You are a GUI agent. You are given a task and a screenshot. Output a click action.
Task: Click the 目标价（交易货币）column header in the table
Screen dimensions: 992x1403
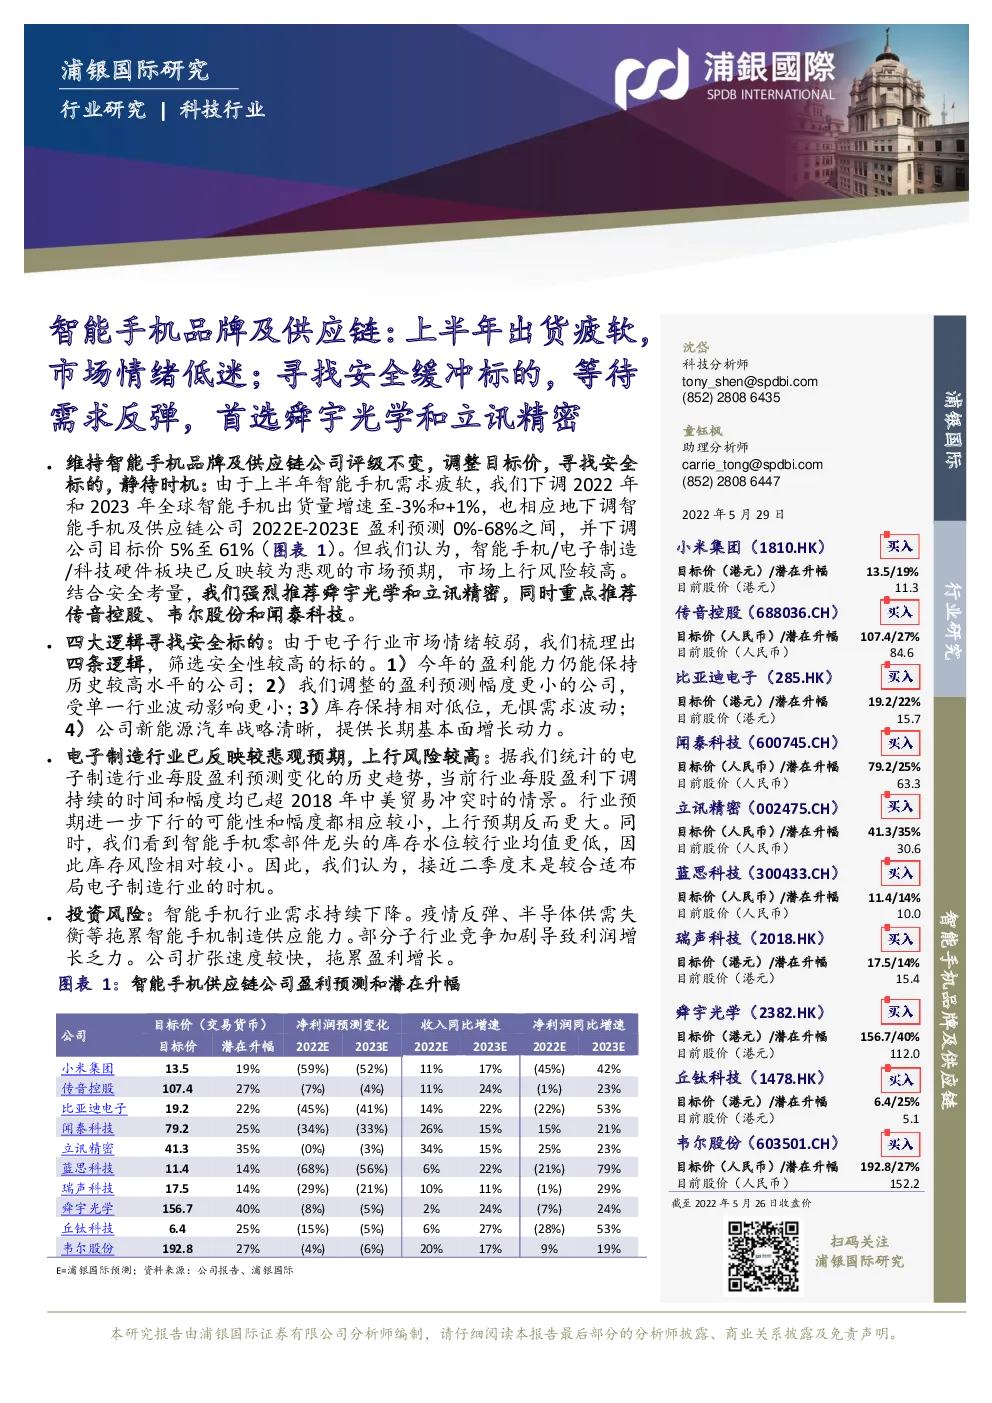[x=211, y=1025]
